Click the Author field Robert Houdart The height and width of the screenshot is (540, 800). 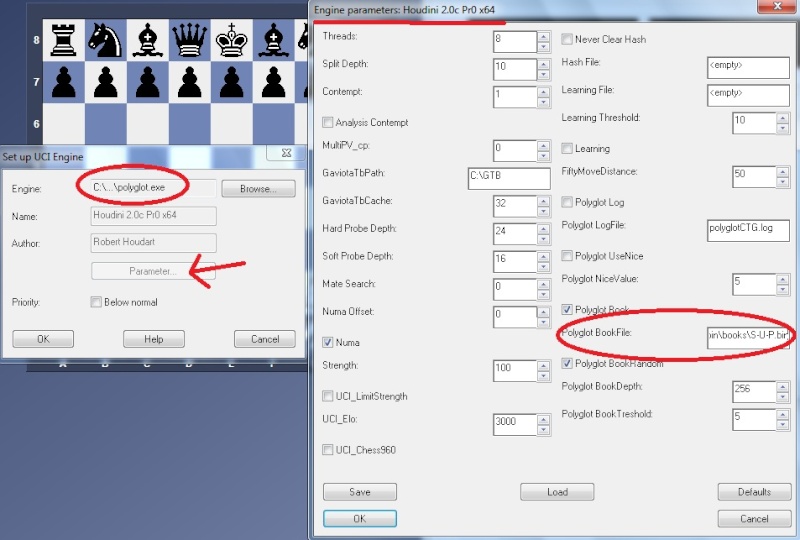pos(154,242)
